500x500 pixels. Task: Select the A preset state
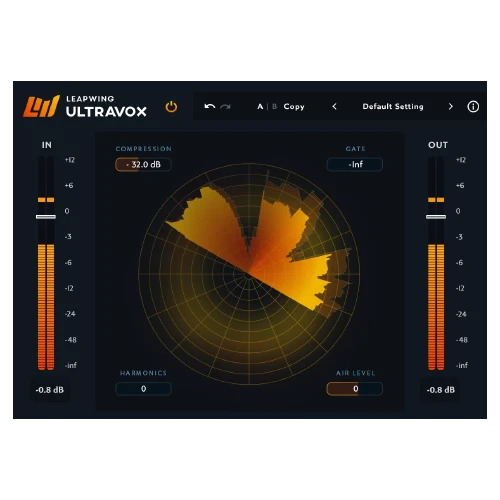(x=260, y=106)
